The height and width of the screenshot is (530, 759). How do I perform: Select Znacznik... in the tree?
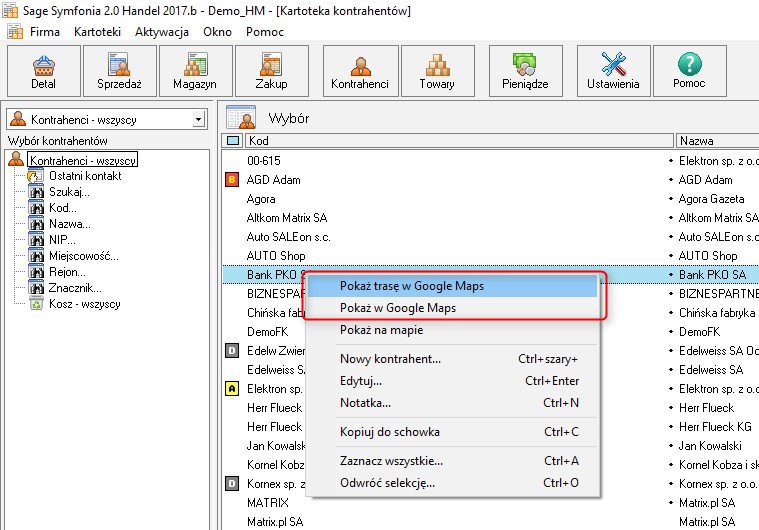75,288
